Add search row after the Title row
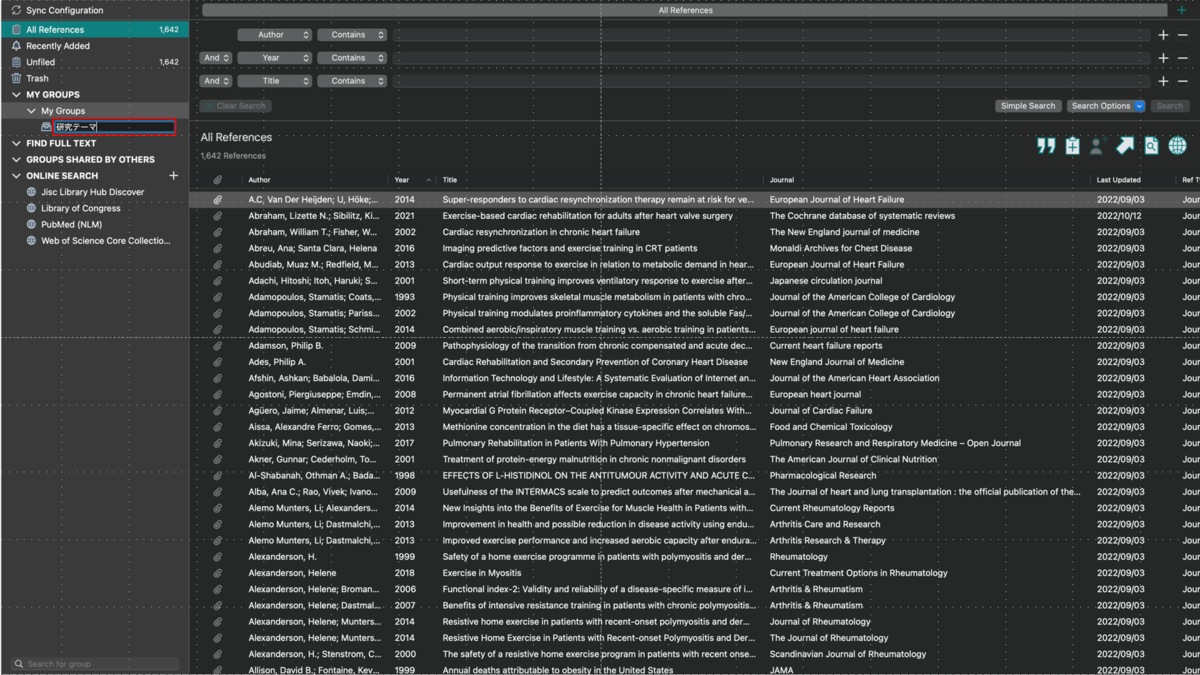Image resolution: width=1200 pixels, height=675 pixels. click(x=1163, y=81)
